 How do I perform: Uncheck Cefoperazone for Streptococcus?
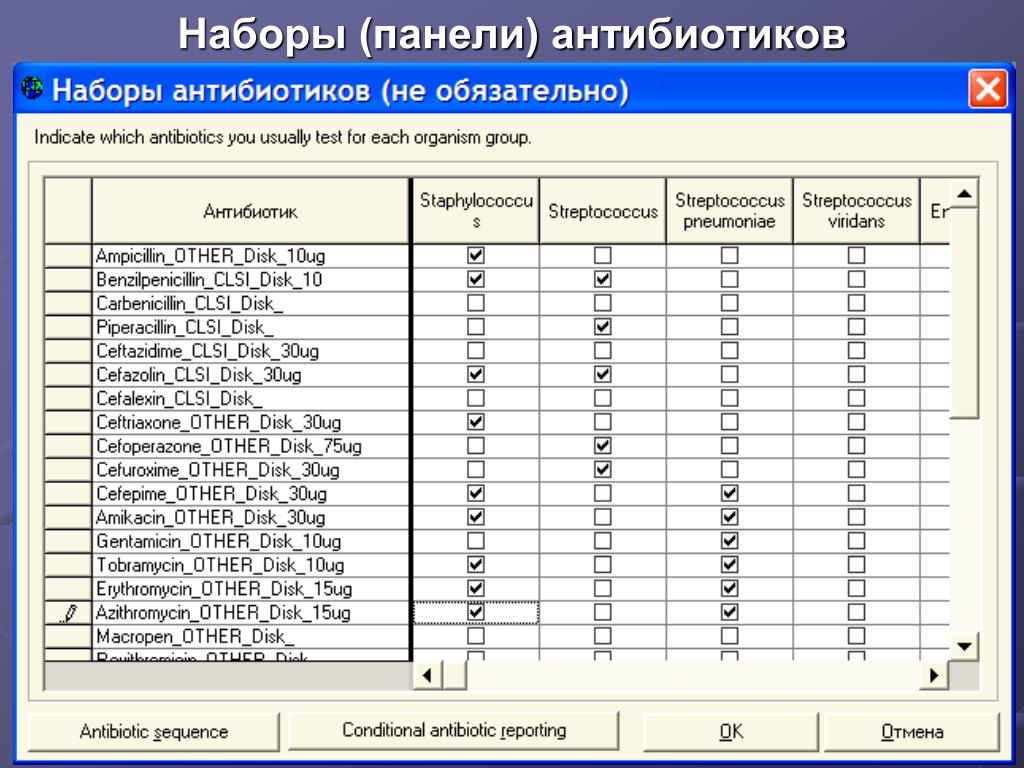coord(603,446)
